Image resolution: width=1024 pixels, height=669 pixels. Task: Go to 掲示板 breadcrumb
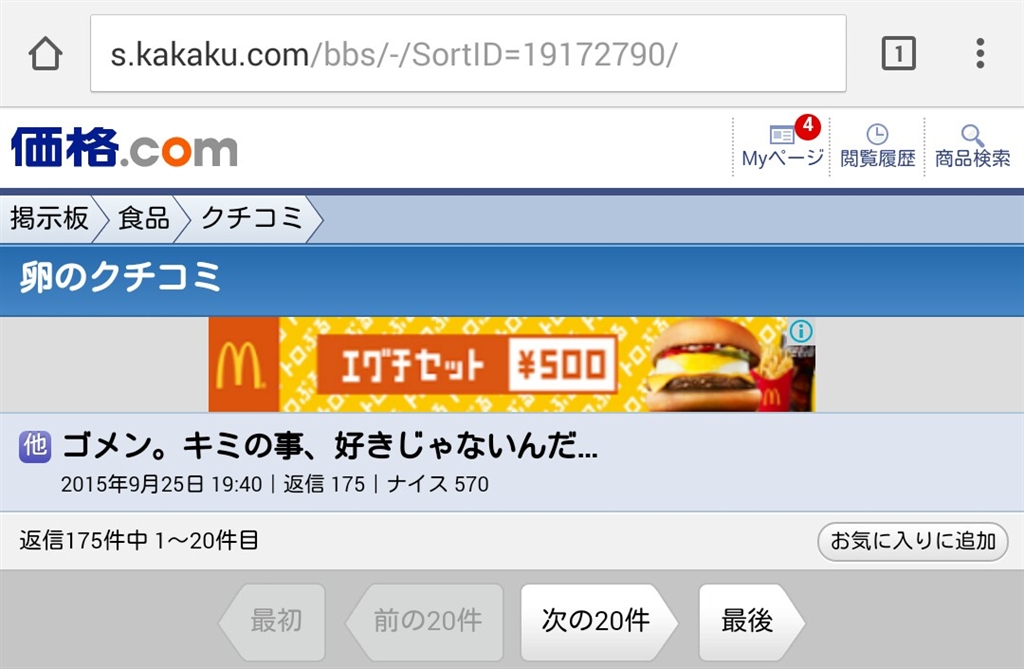click(50, 218)
